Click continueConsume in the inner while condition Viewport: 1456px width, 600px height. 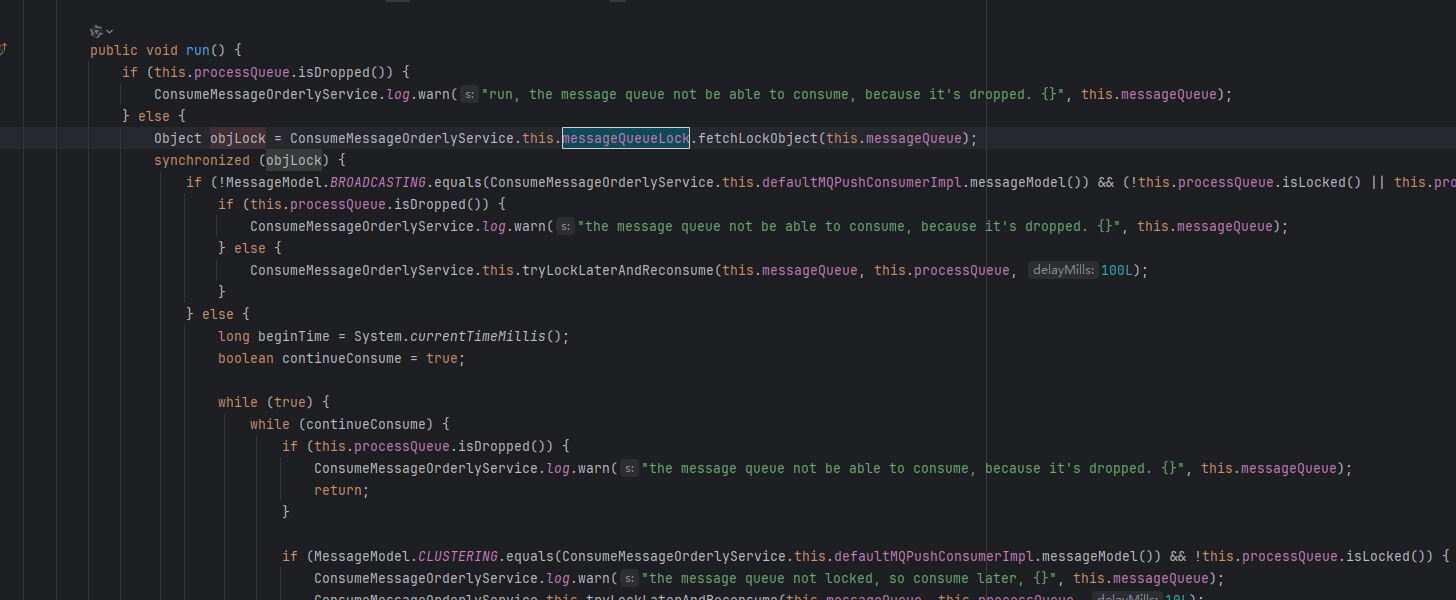click(x=366, y=424)
